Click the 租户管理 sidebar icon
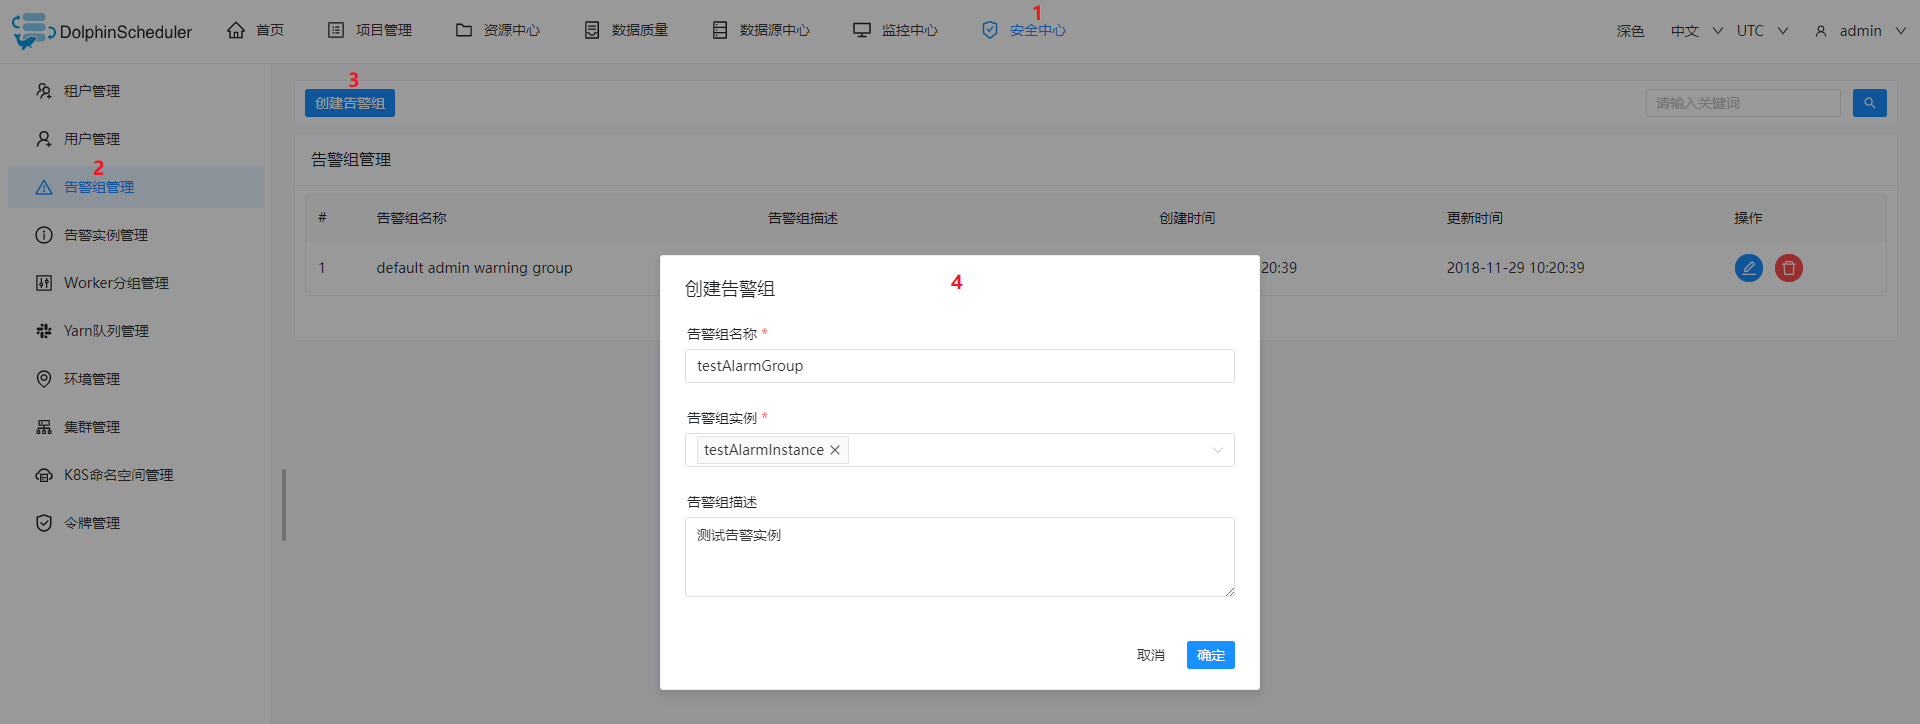 44,91
